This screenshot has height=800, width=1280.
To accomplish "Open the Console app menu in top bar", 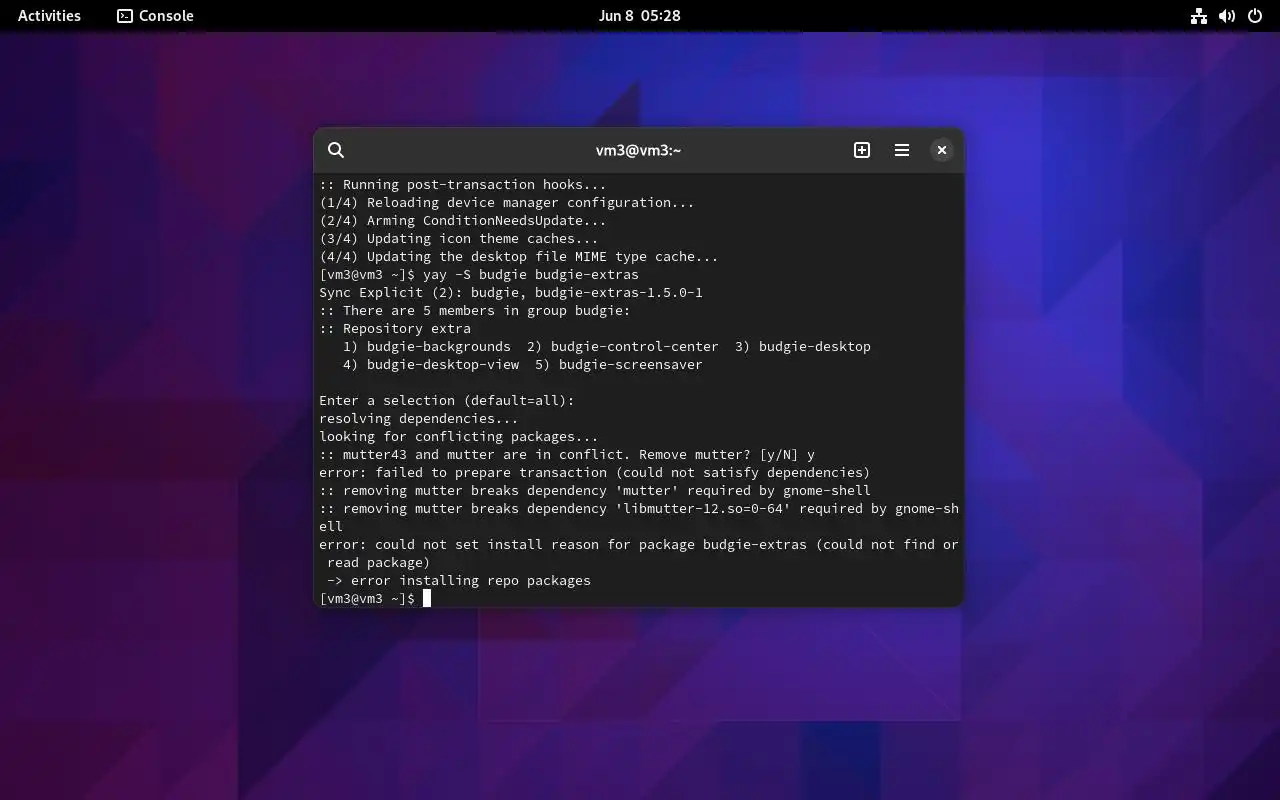I will pos(155,16).
